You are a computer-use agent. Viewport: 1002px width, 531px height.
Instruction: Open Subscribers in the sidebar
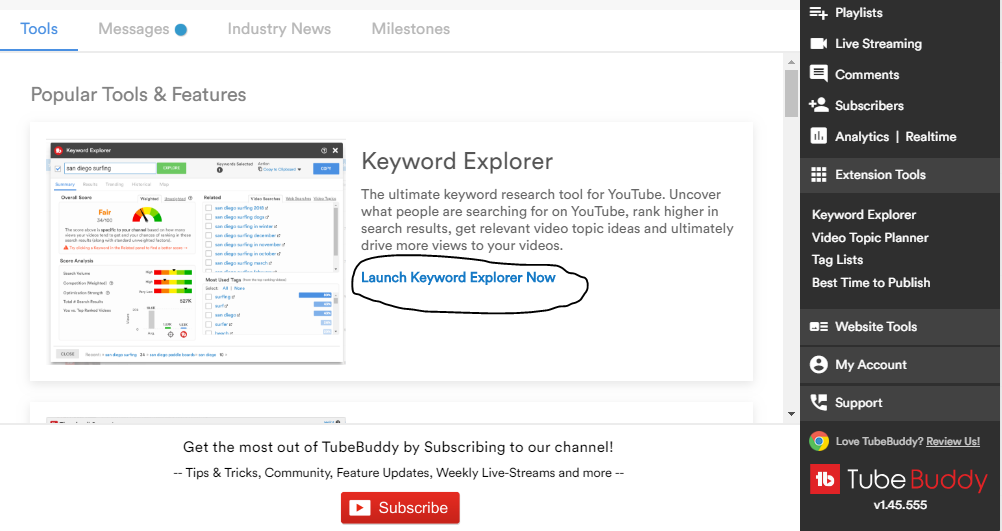point(869,105)
